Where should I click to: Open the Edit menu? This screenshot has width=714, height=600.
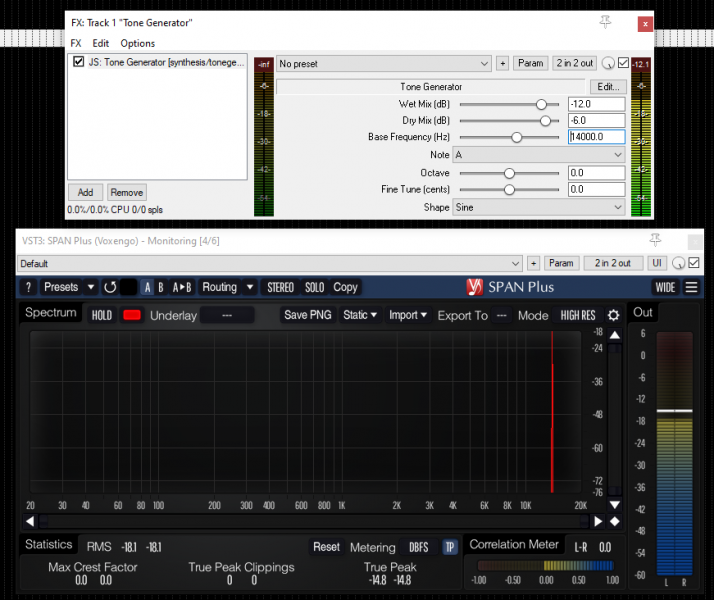[x=101, y=43]
